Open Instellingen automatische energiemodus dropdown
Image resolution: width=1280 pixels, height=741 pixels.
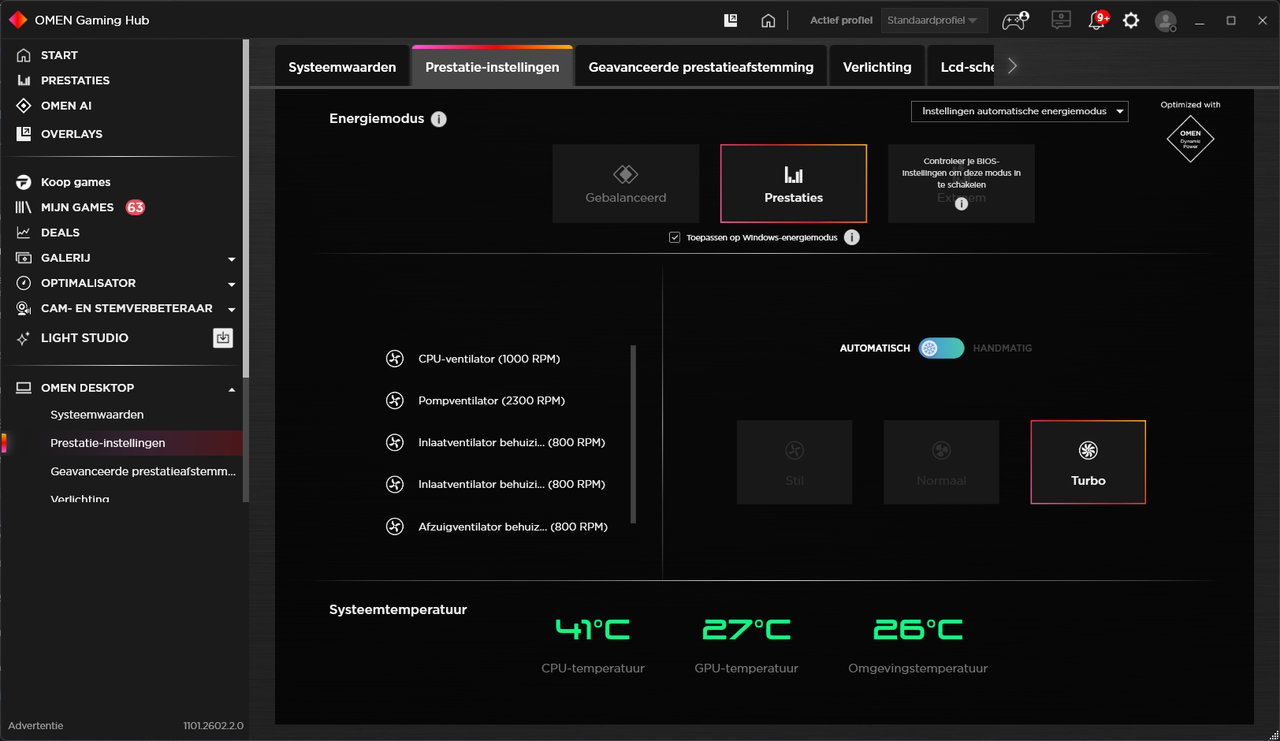click(x=1020, y=111)
